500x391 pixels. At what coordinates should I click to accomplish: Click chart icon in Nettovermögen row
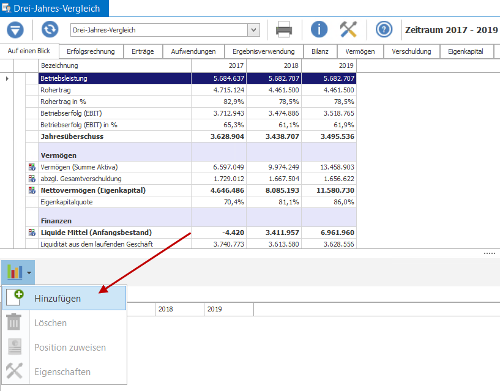32,190
